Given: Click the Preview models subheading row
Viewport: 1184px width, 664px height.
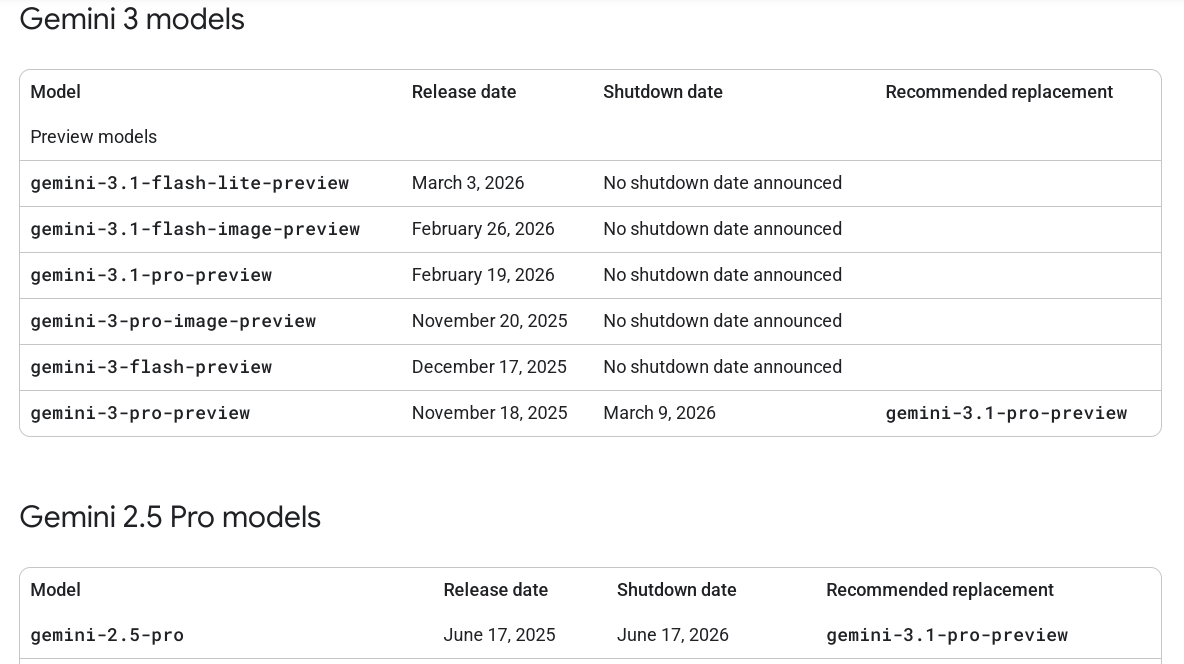Looking at the screenshot, I should (93, 137).
